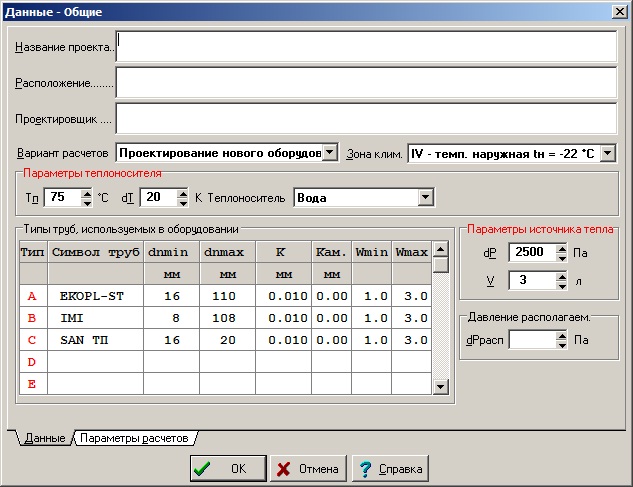Increase Tп value with up arrow
Image resolution: width=633 pixels, height=487 pixels.
(x=87, y=193)
